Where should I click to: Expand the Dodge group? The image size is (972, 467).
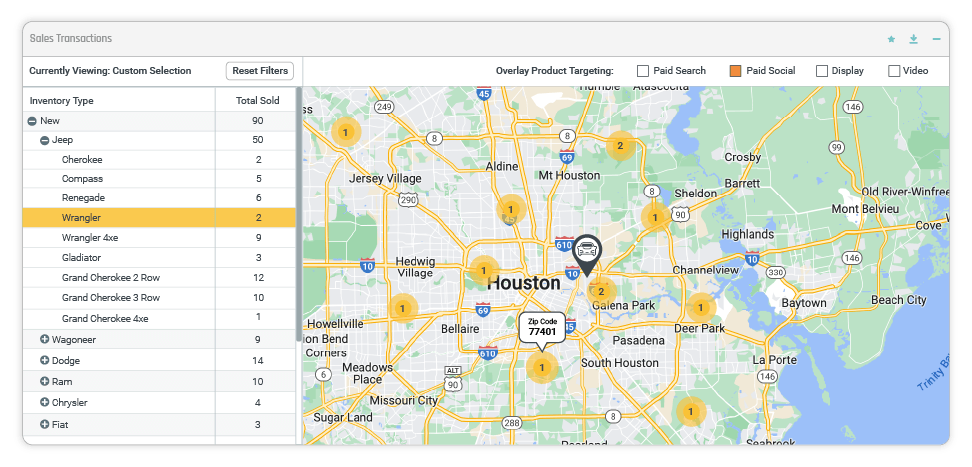(x=45, y=360)
